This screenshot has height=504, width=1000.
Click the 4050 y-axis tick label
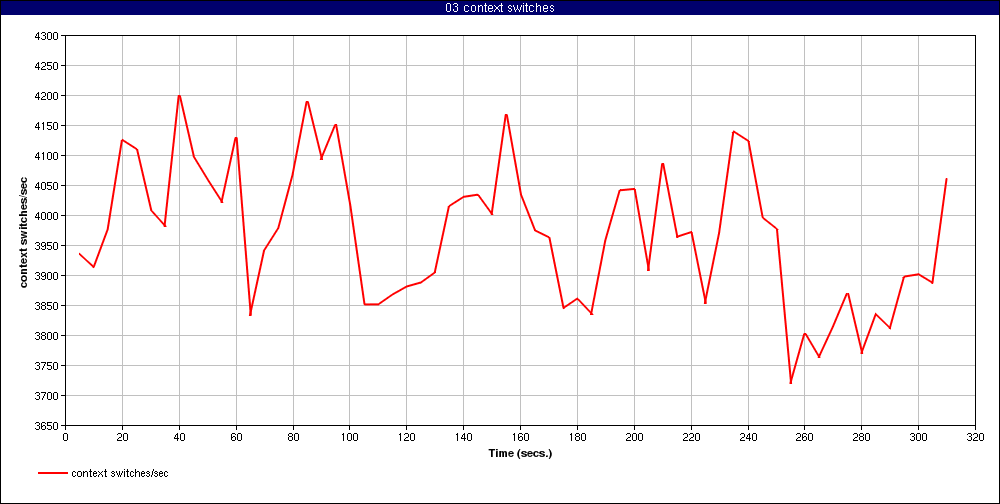[48, 186]
